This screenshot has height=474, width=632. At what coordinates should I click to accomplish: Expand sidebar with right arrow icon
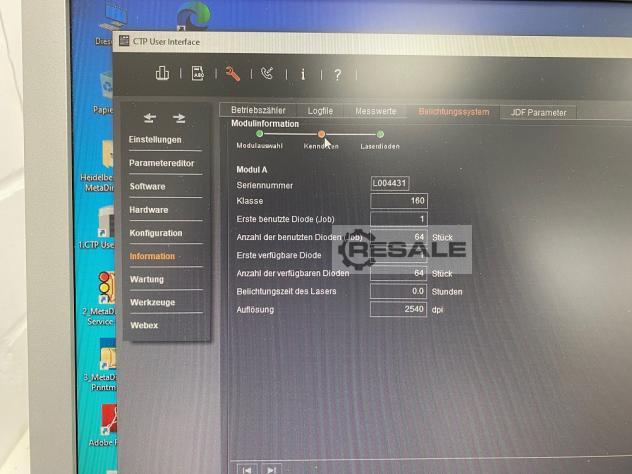tap(179, 118)
